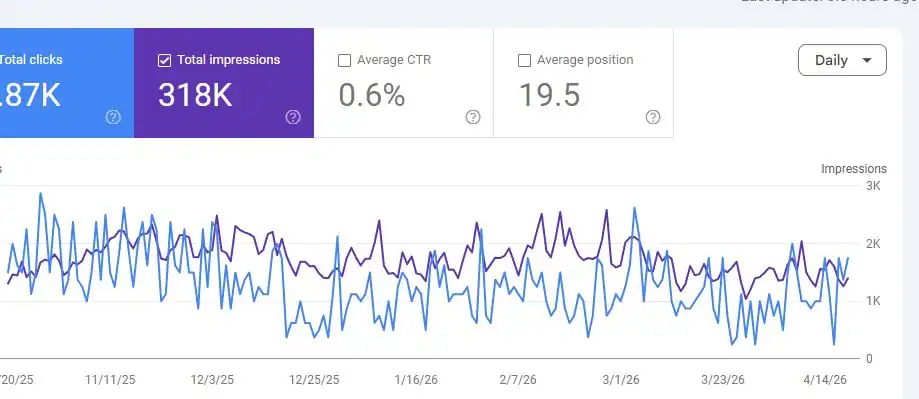Click the 318K impressions value

[x=195, y=96]
